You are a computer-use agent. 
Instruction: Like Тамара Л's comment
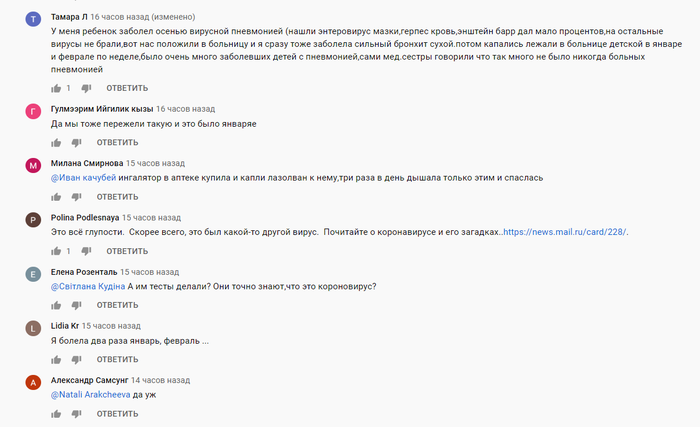56,88
